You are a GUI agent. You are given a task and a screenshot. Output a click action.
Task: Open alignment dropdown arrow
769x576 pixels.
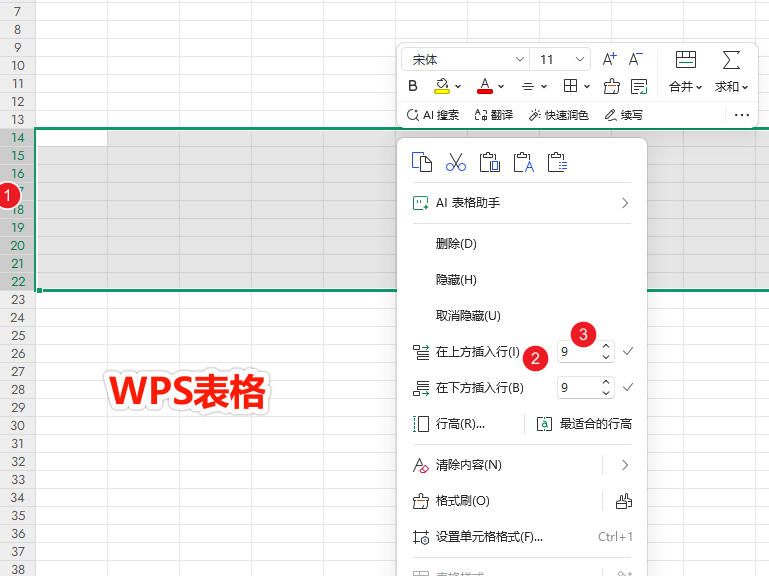tap(544, 87)
